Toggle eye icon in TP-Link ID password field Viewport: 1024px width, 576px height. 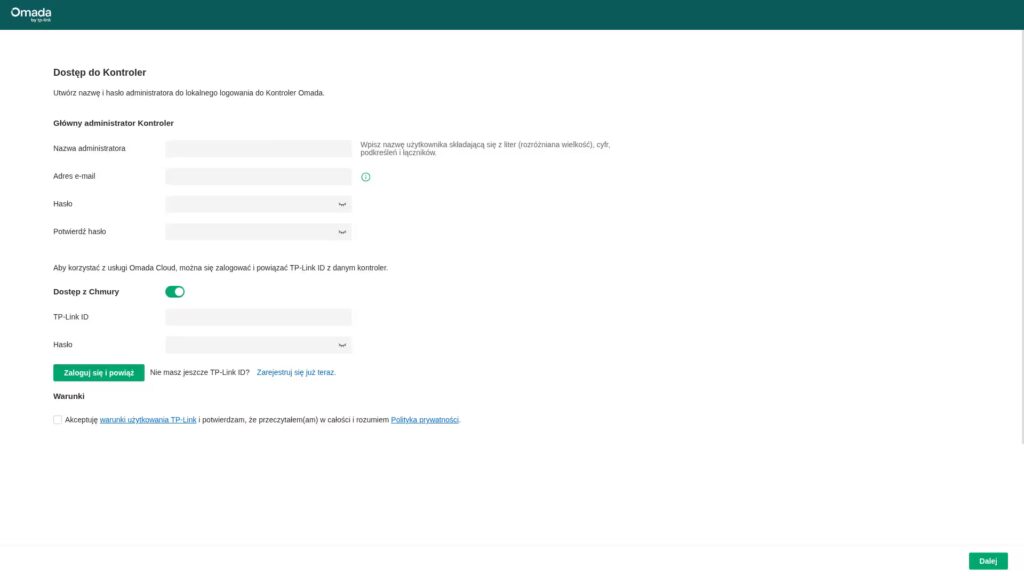coord(342,345)
